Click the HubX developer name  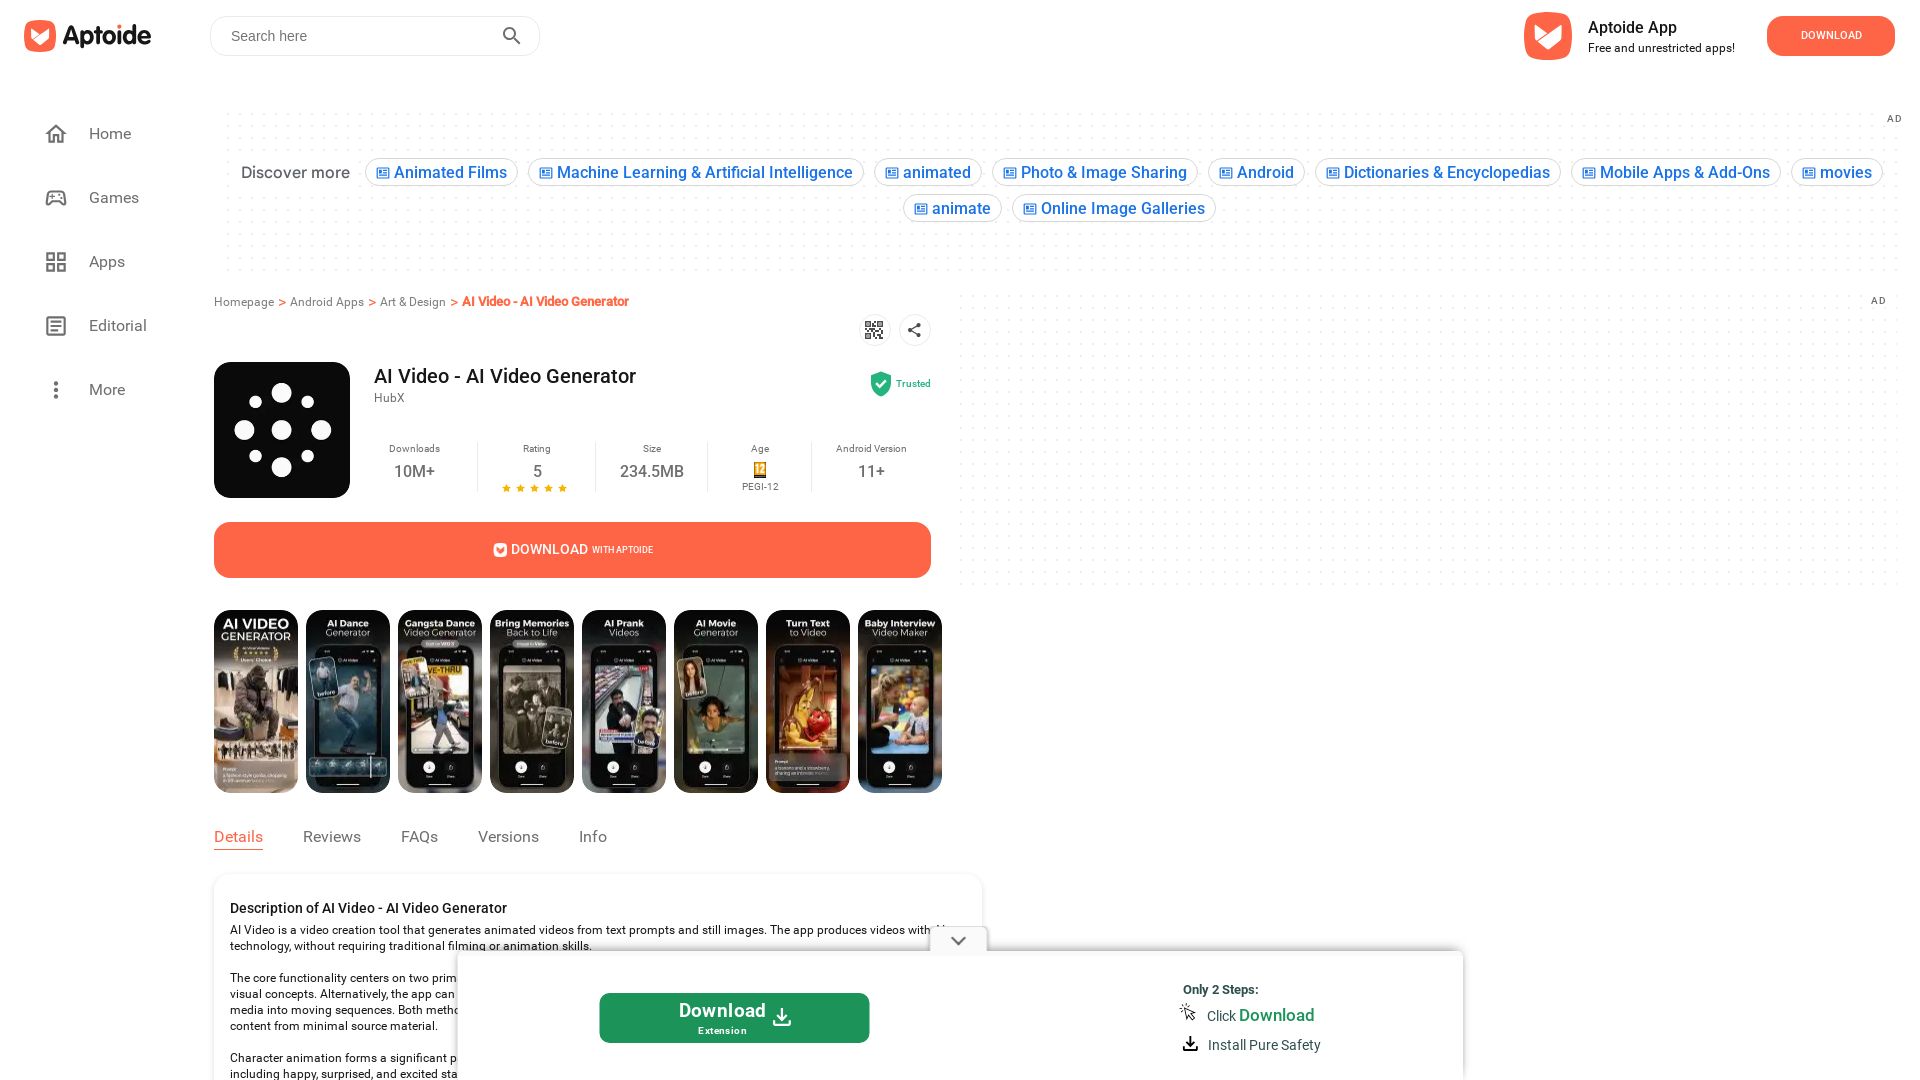click(389, 398)
